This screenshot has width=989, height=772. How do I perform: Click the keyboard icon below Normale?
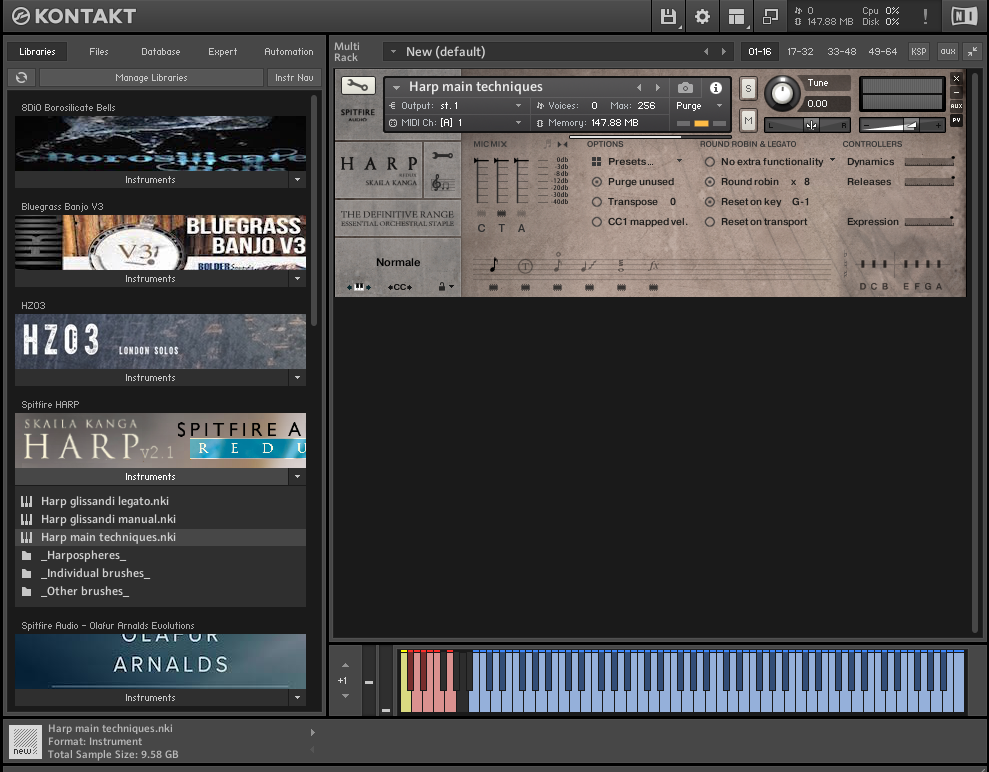coord(359,287)
